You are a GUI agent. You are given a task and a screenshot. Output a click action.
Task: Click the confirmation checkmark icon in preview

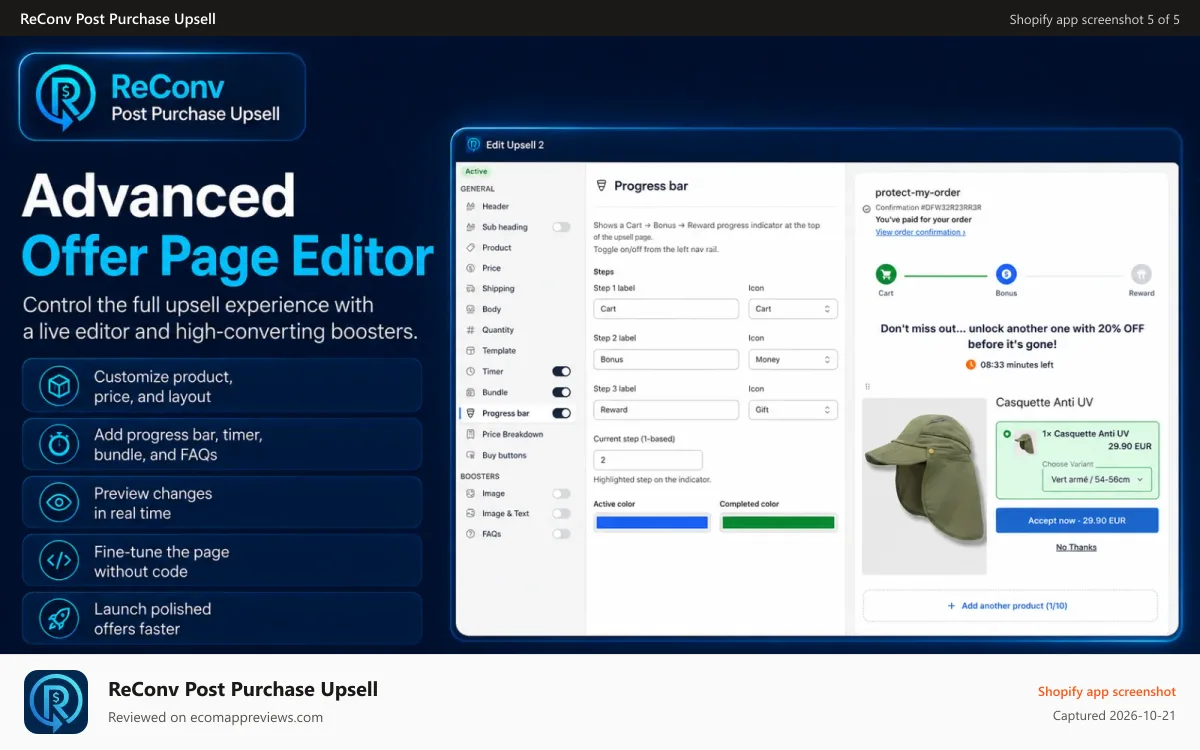pyautogui.click(x=866, y=209)
